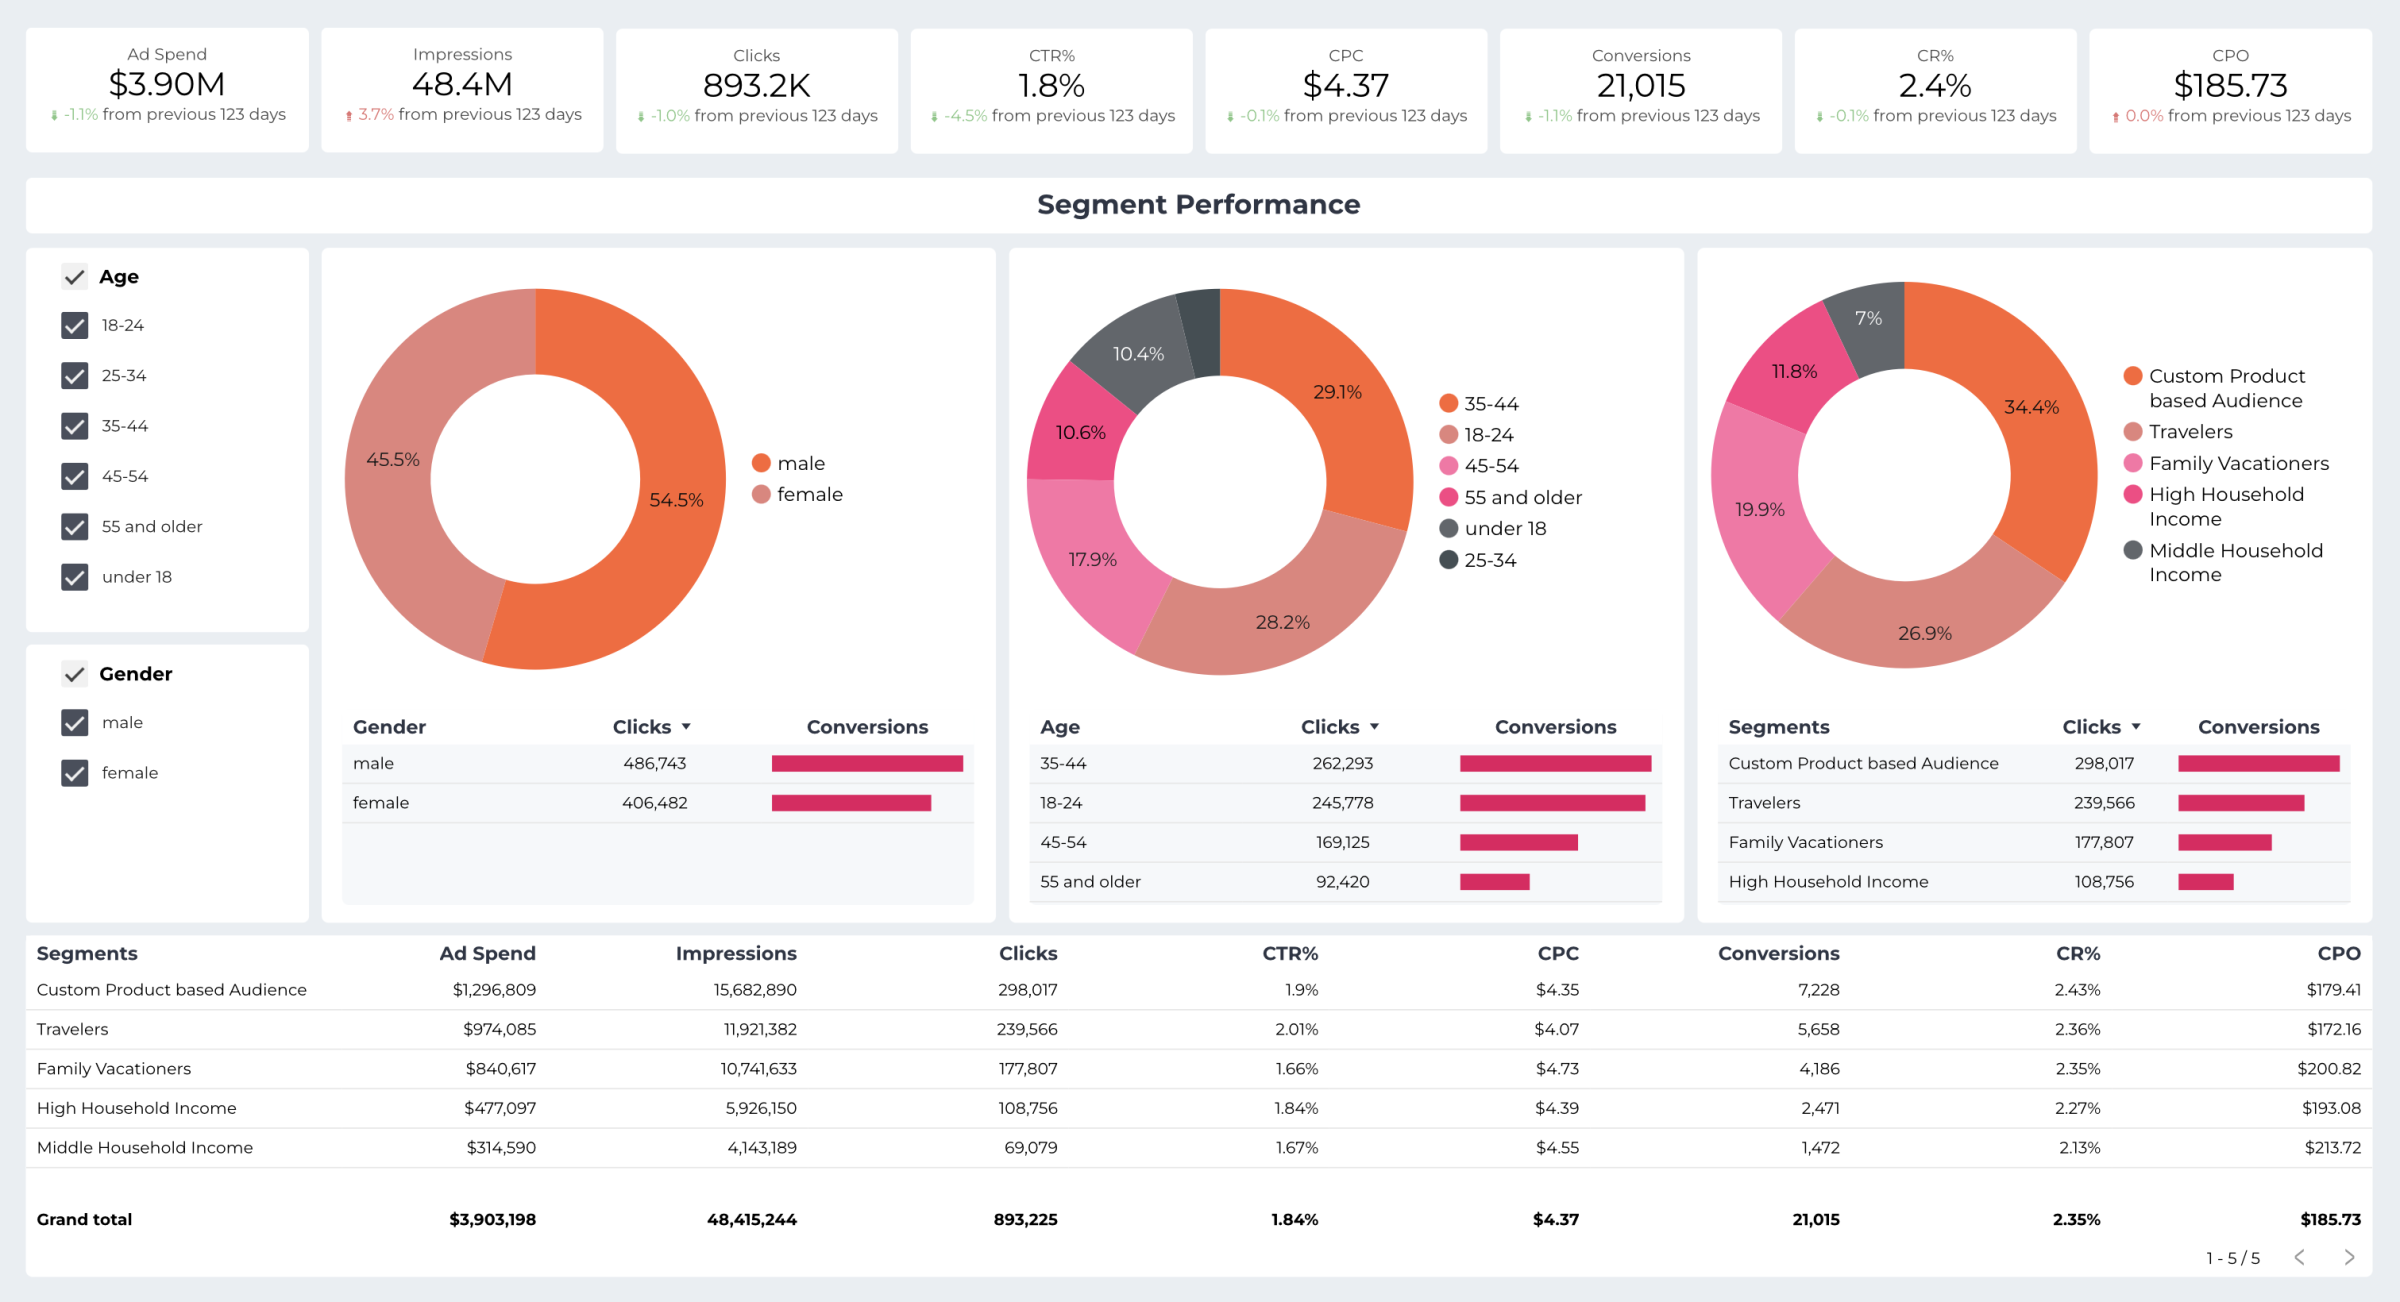Click the Custom Product based Audience legend dot
The height and width of the screenshot is (1302, 2400).
(2133, 375)
